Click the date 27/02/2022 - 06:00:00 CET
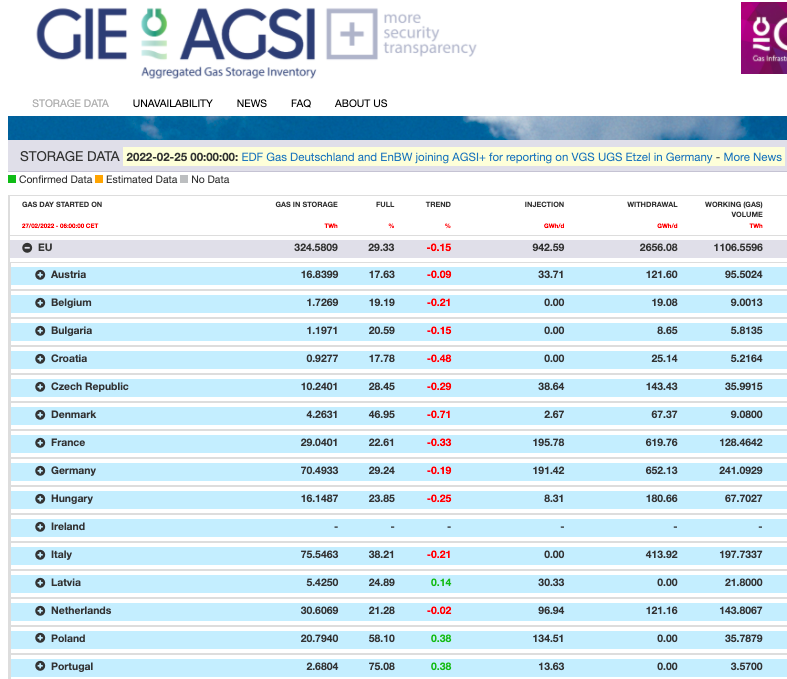 point(60,226)
